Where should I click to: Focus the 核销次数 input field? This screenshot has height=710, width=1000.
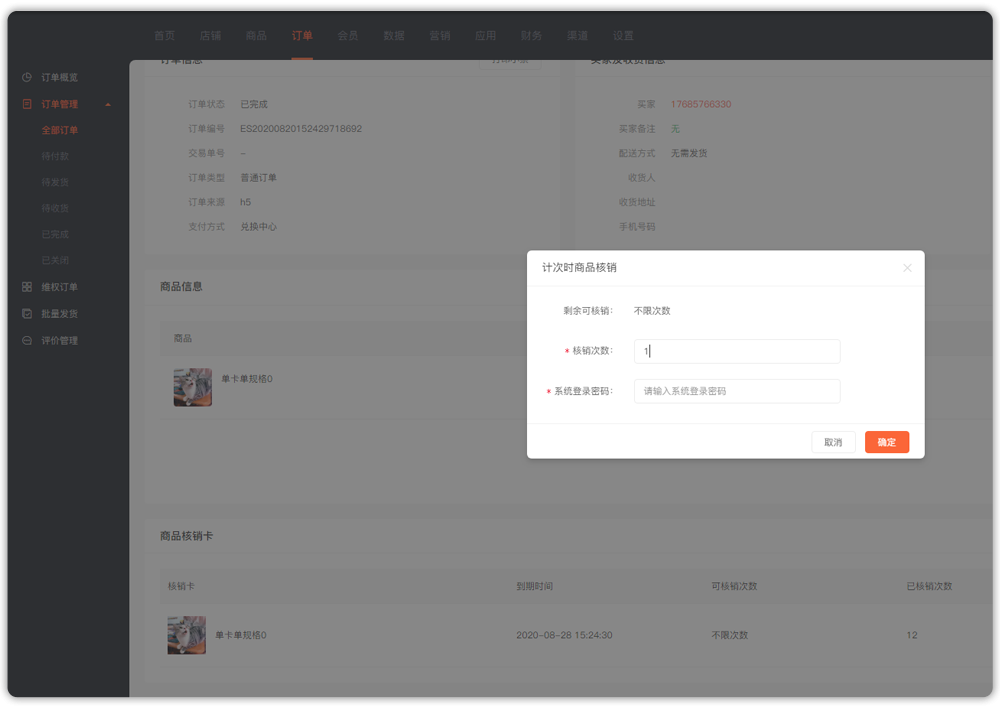pos(737,351)
